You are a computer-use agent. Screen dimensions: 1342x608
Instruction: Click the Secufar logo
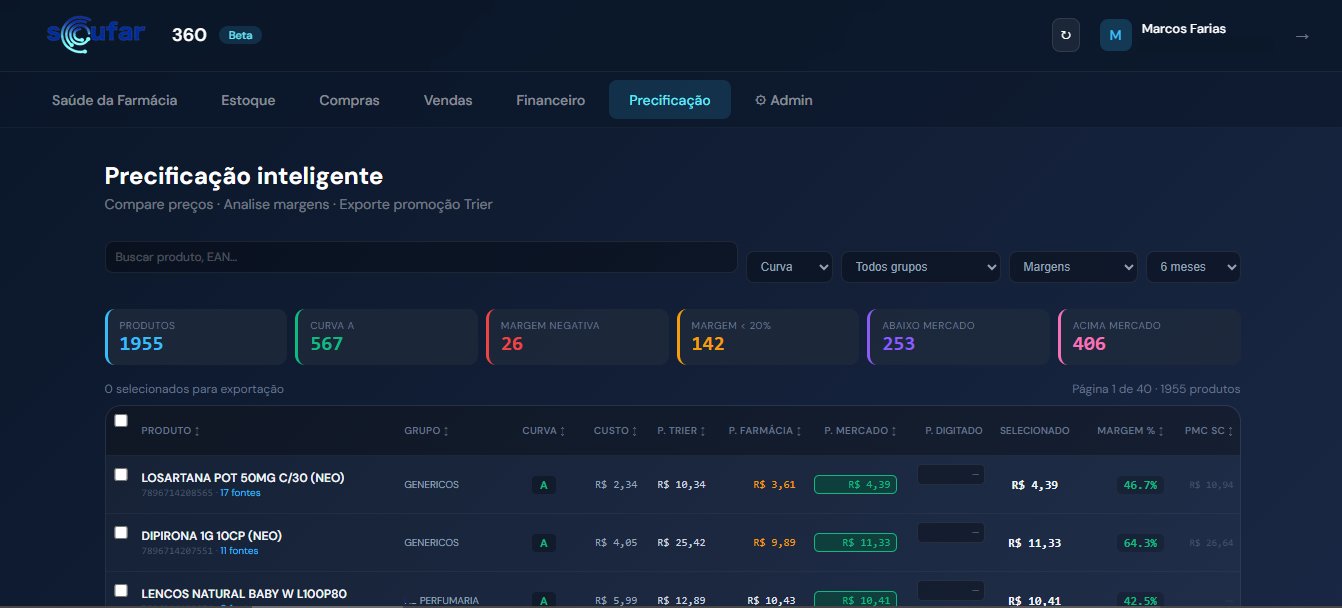click(x=96, y=35)
